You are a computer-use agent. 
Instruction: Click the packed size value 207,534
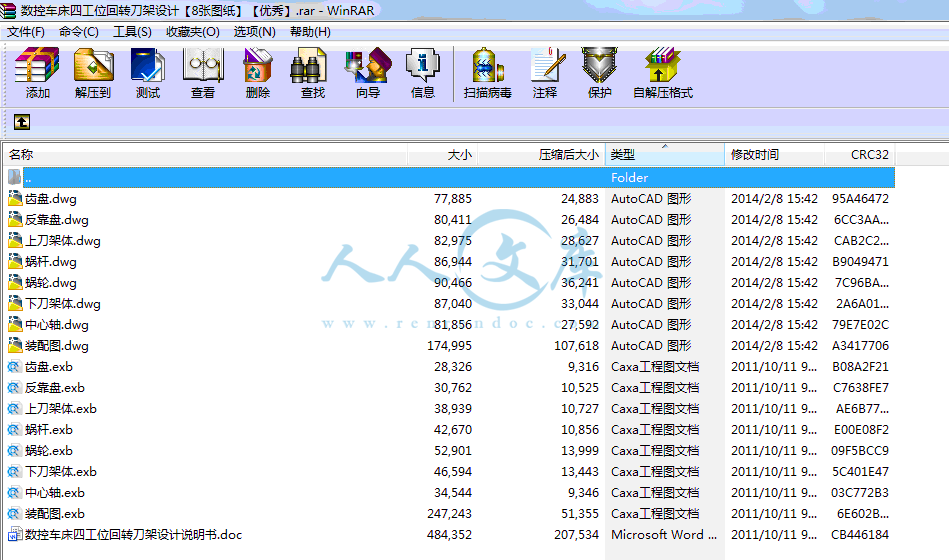pos(576,535)
